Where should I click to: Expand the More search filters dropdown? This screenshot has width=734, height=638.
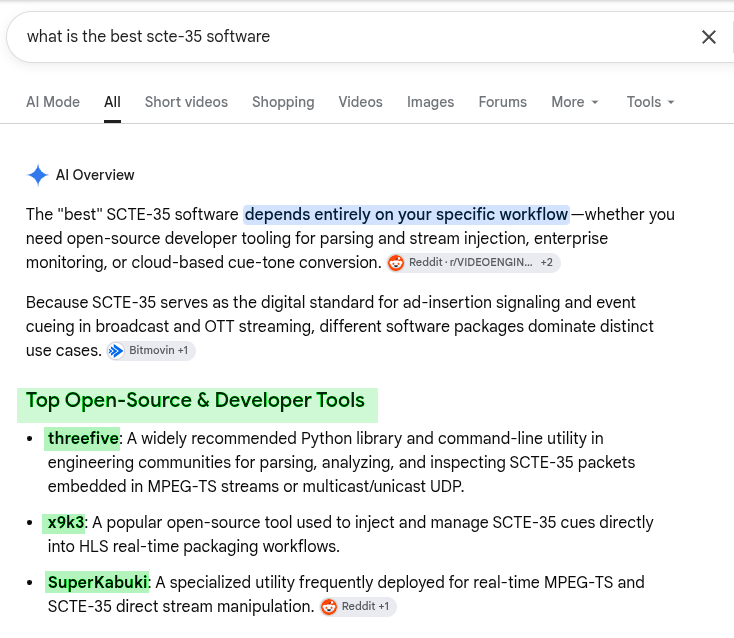point(575,102)
